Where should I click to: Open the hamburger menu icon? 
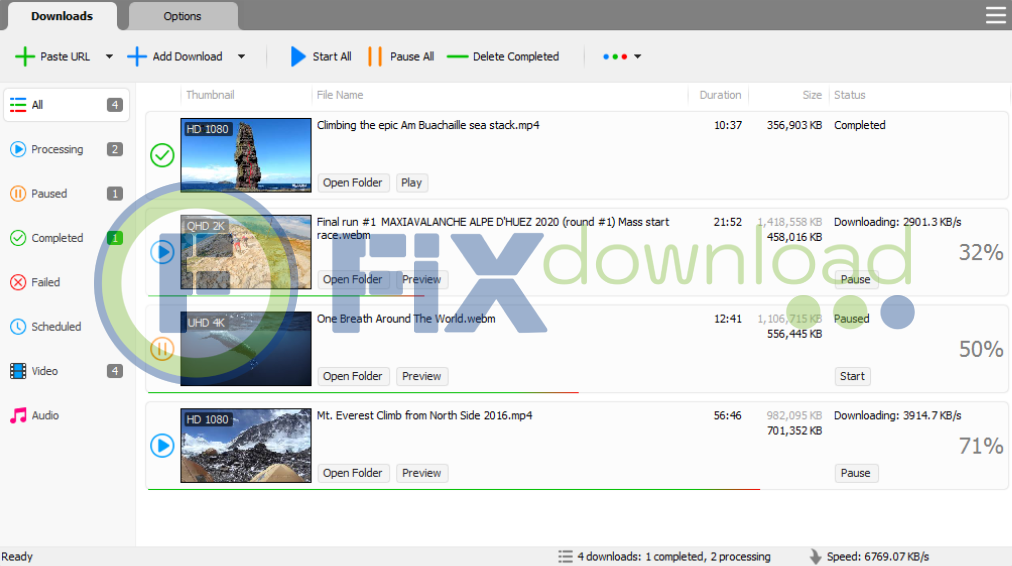coord(996,15)
